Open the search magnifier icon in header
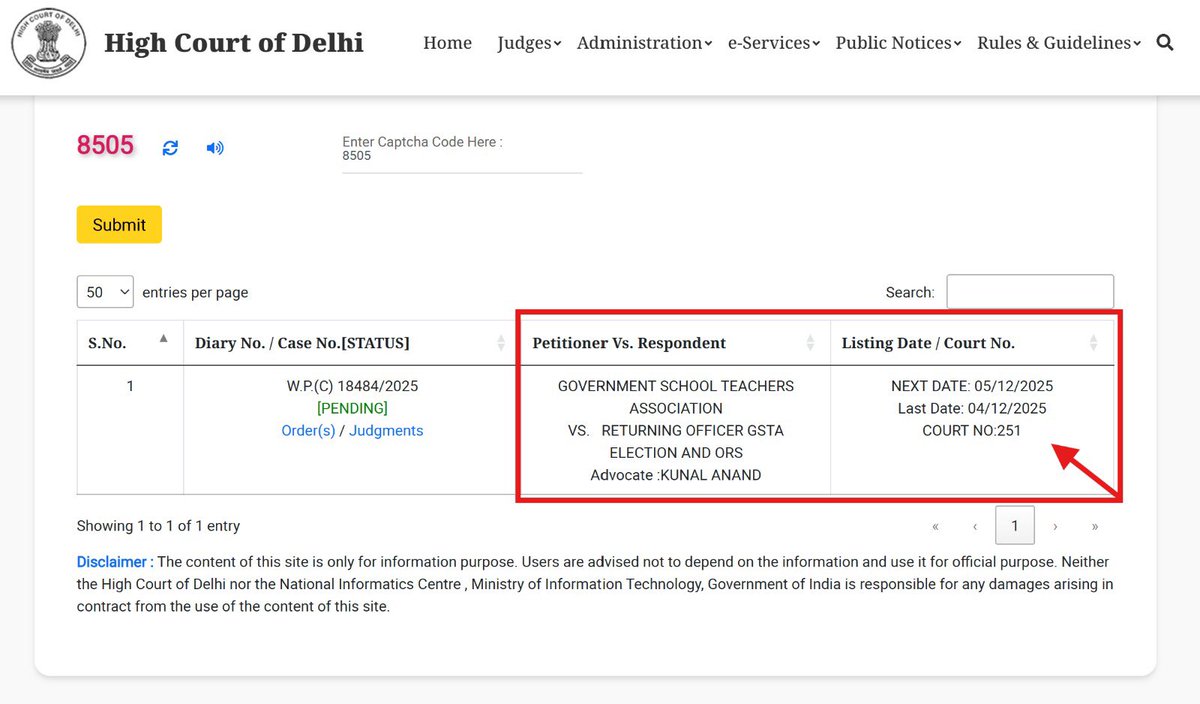The height and width of the screenshot is (704, 1200). [1165, 42]
